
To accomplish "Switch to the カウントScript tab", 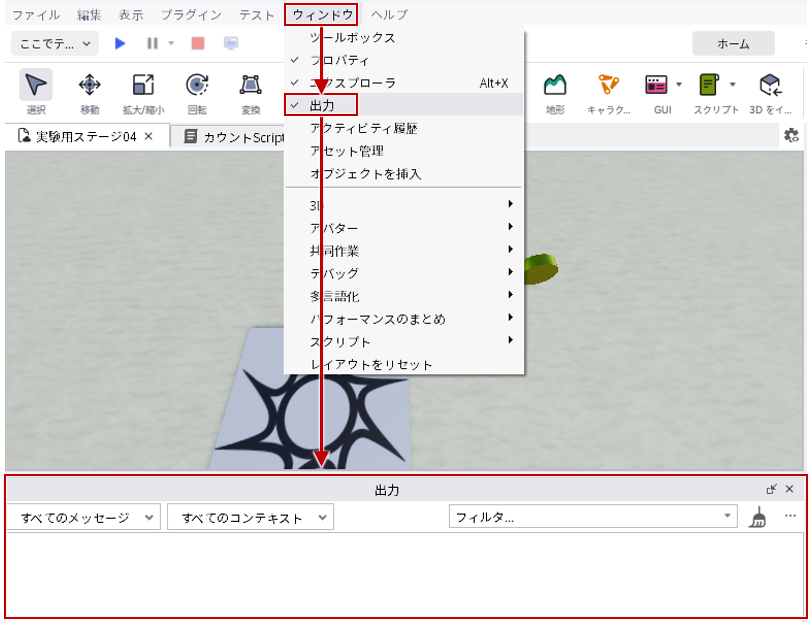I will click(x=234, y=137).
